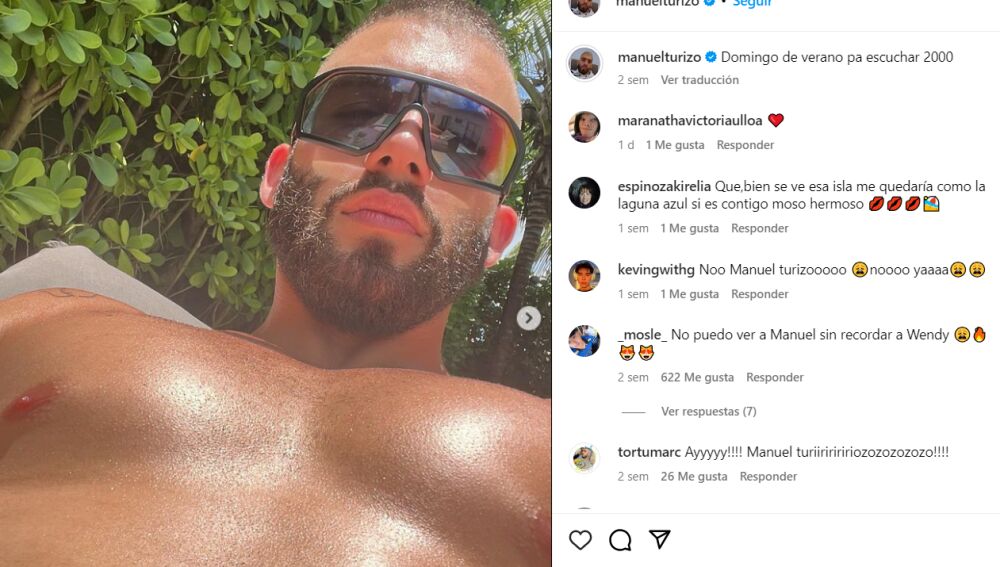This screenshot has width=1000, height=567.
Task: Open _mosle_ profile avatar
Action: click(584, 341)
